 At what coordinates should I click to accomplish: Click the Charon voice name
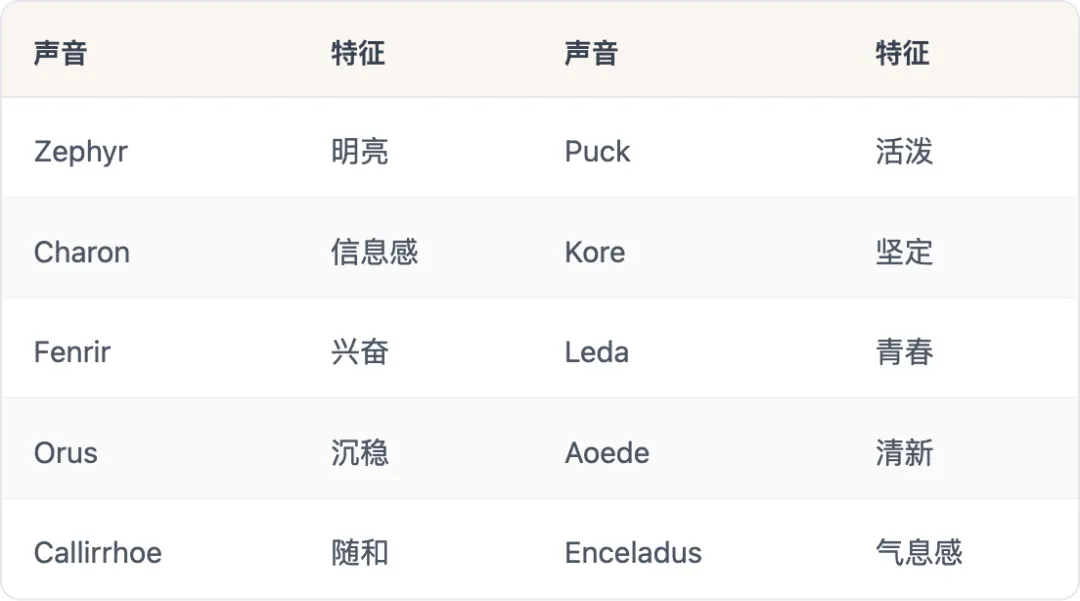point(81,252)
